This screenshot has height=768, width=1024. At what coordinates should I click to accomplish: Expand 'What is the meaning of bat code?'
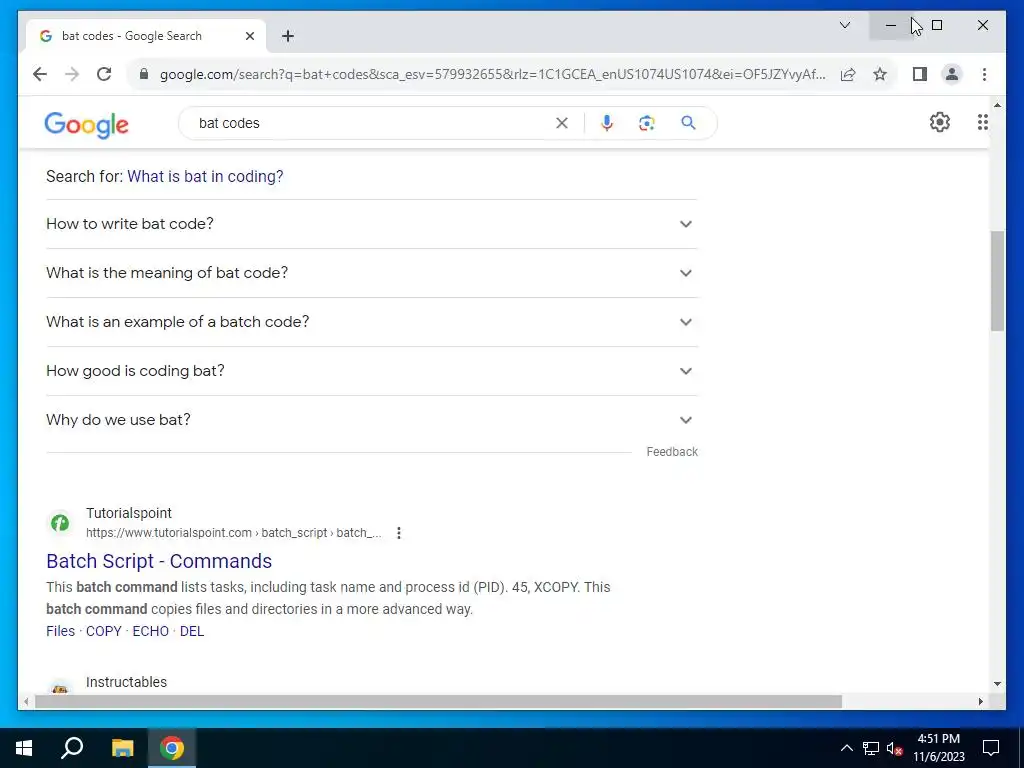[x=372, y=273]
